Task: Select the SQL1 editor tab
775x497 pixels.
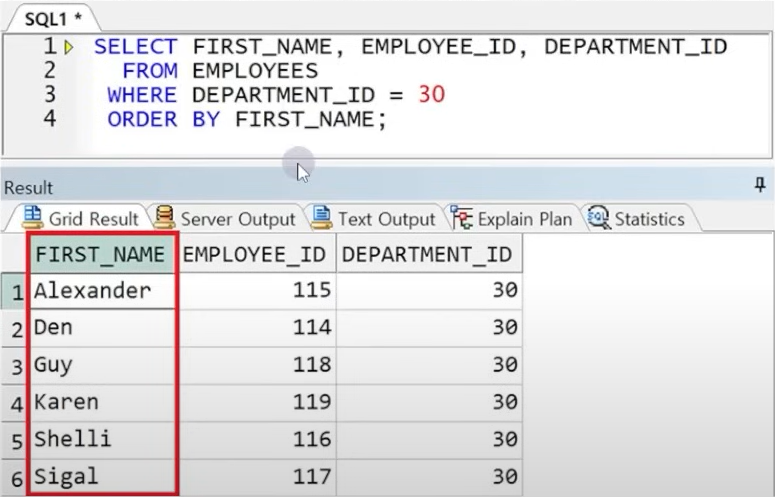Action: tap(53, 18)
